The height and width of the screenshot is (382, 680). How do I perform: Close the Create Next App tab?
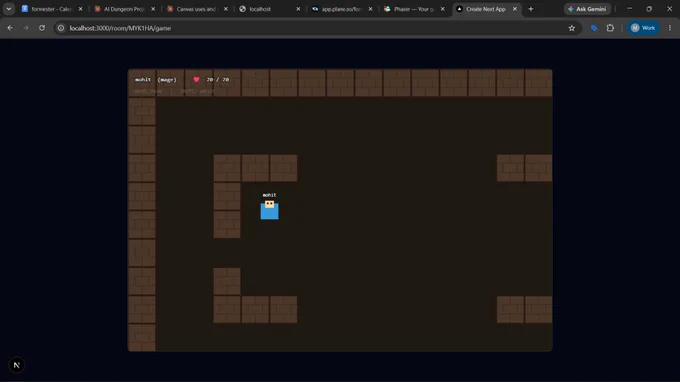(515, 9)
